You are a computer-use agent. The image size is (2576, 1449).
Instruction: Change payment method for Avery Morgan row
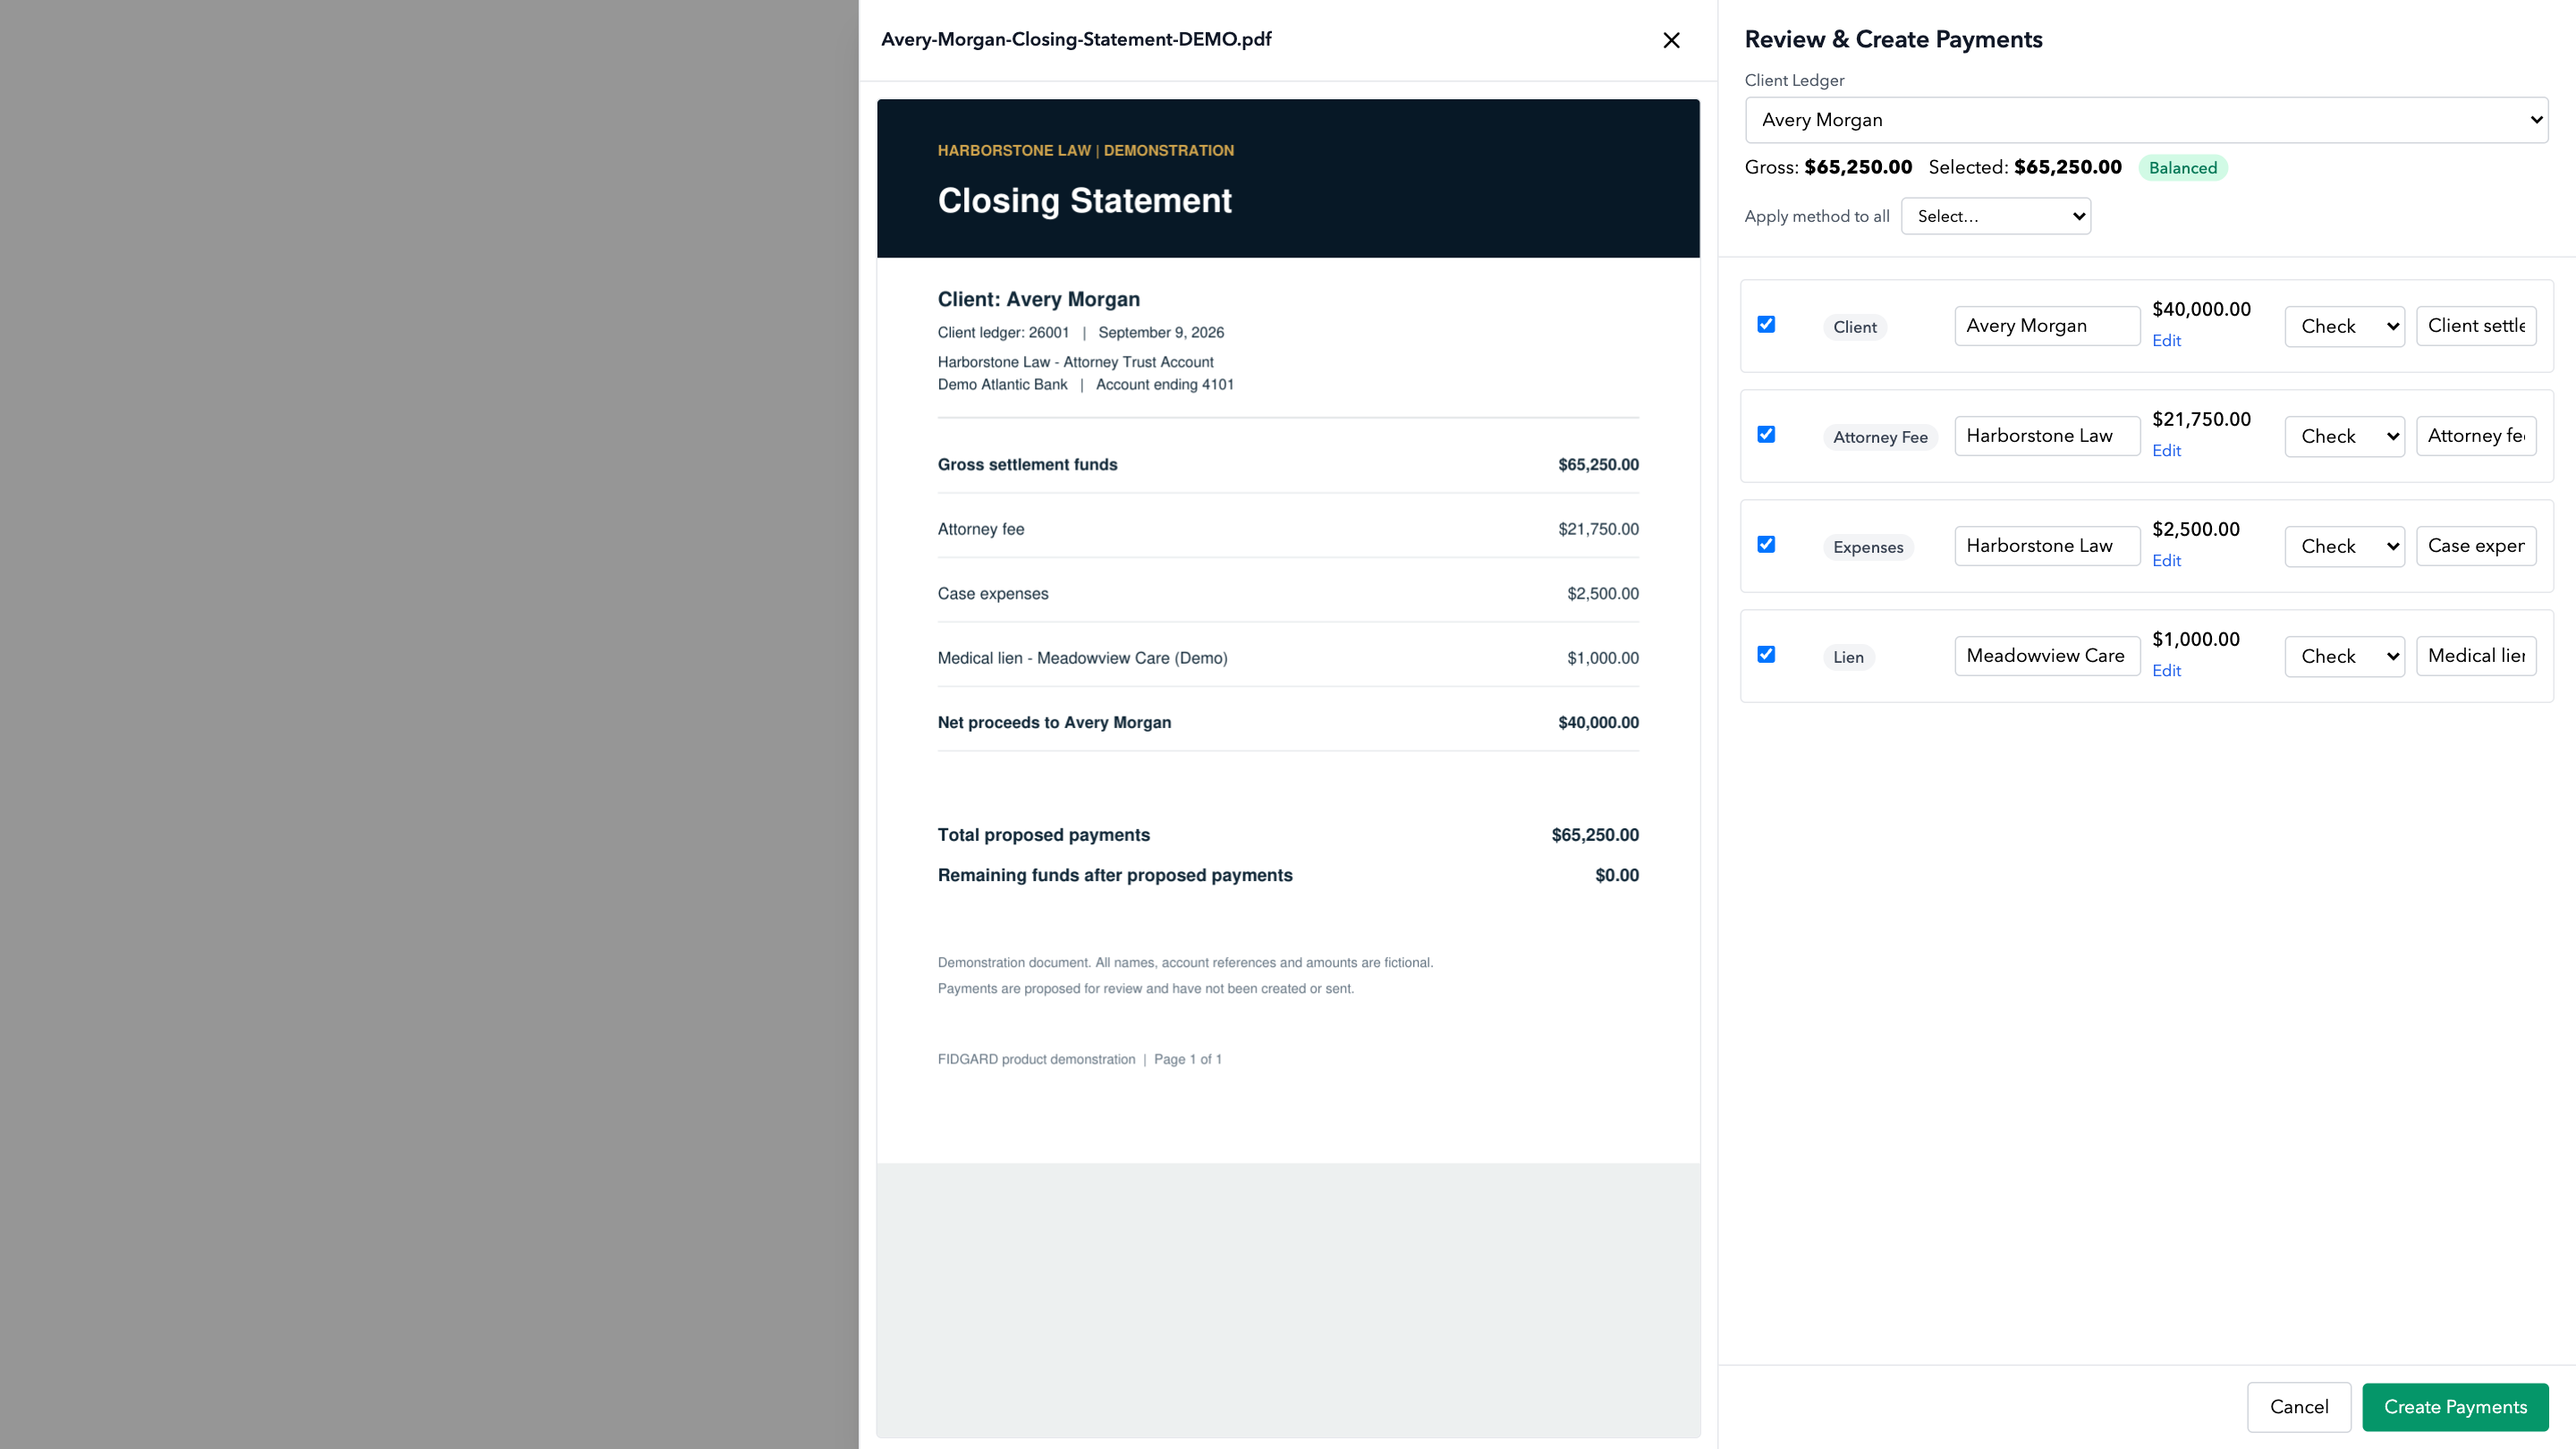coord(2344,326)
